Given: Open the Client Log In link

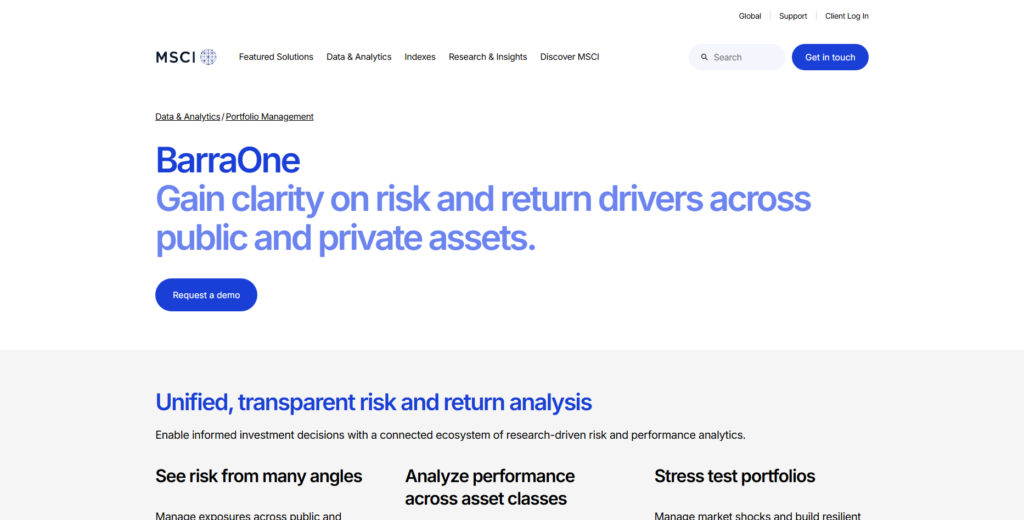Looking at the screenshot, I should tap(847, 16).
